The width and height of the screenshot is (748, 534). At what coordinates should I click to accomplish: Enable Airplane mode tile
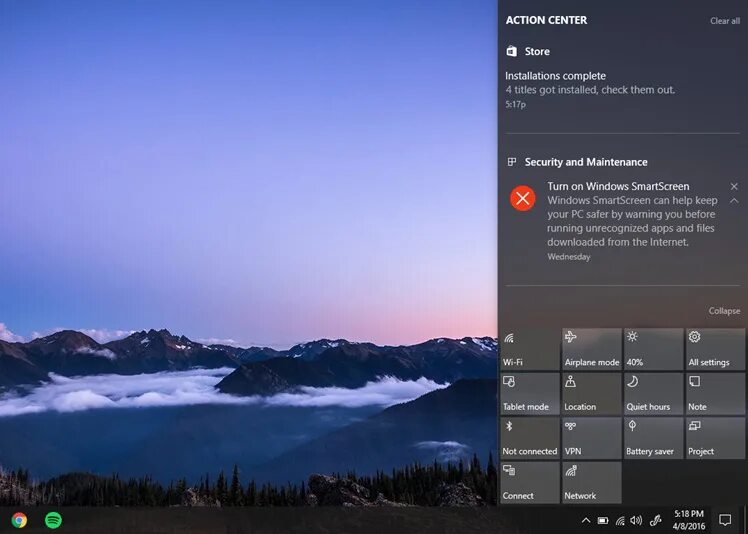[x=592, y=349]
